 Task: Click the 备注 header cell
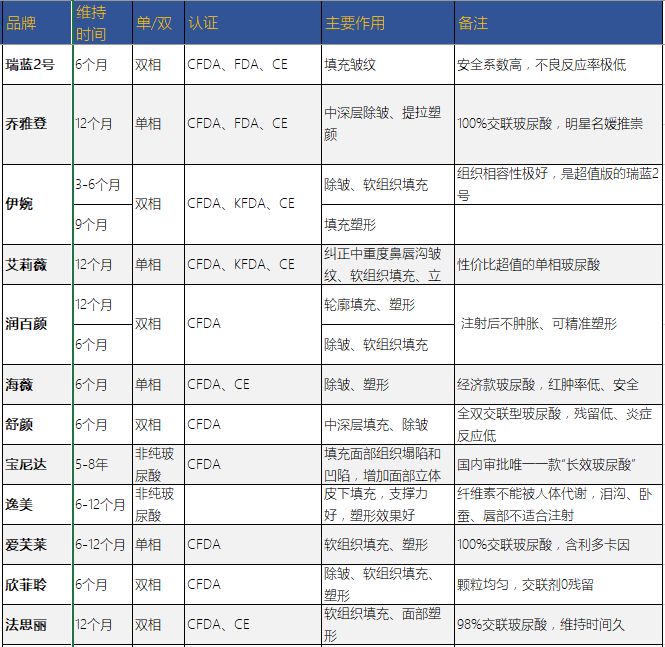(472, 22)
